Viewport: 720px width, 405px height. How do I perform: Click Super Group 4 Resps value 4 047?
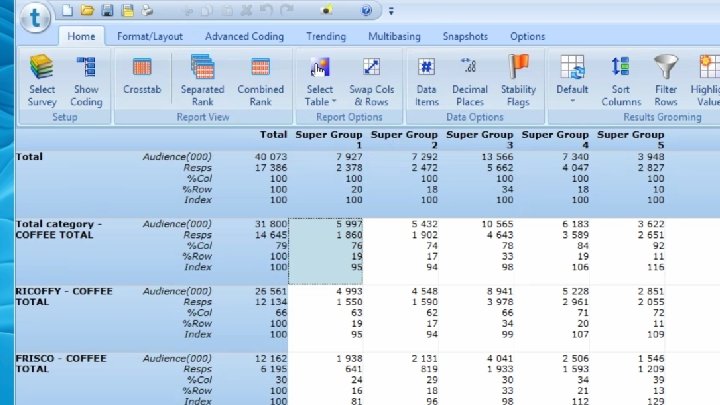[x=575, y=168]
